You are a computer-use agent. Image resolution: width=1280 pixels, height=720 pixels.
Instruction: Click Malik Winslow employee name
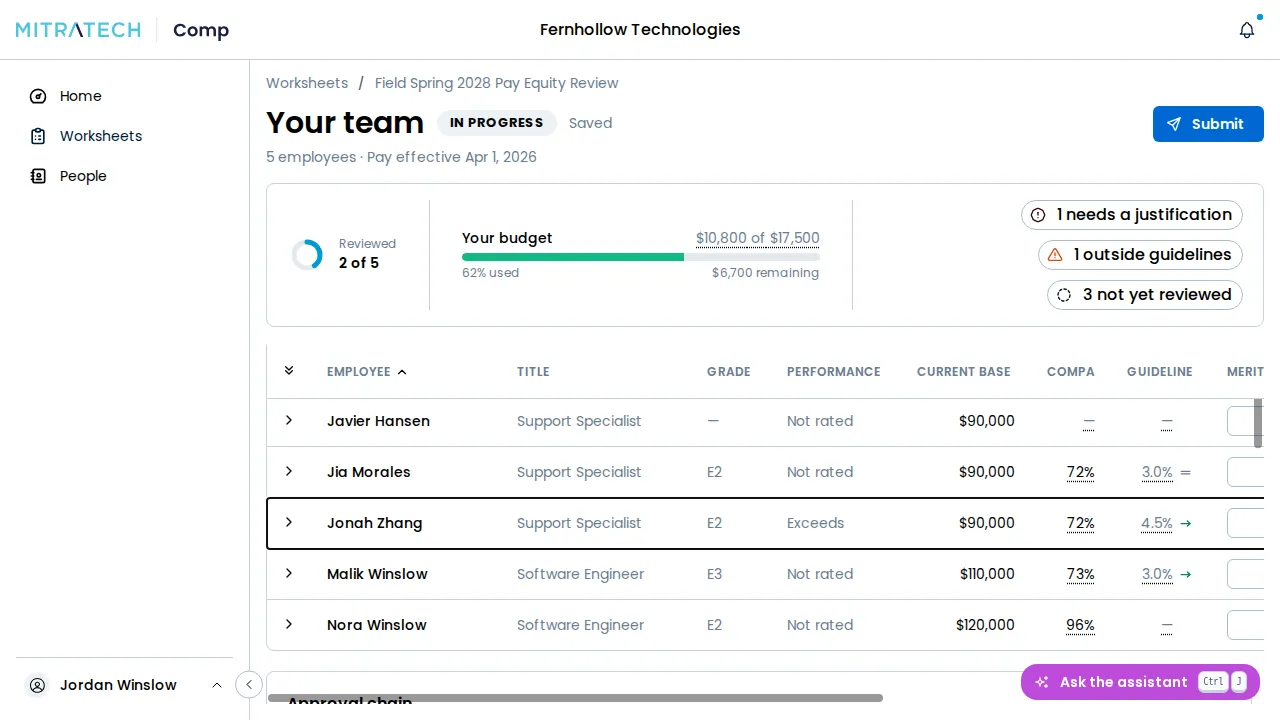click(377, 574)
